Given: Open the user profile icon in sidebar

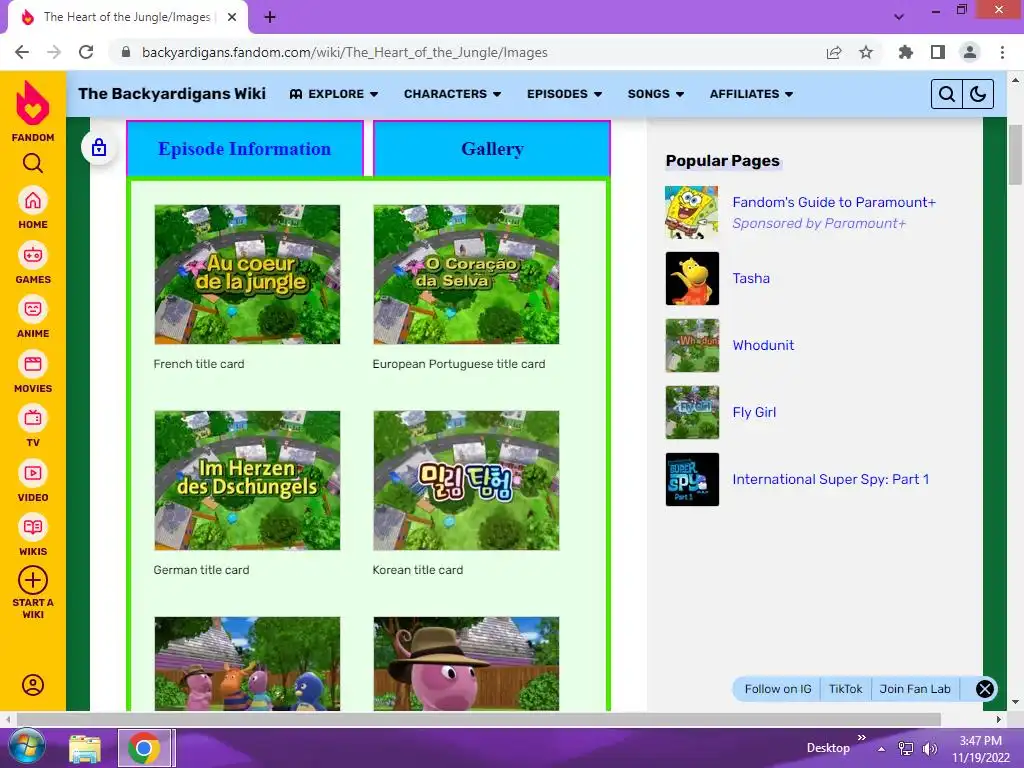Looking at the screenshot, I should [x=33, y=684].
